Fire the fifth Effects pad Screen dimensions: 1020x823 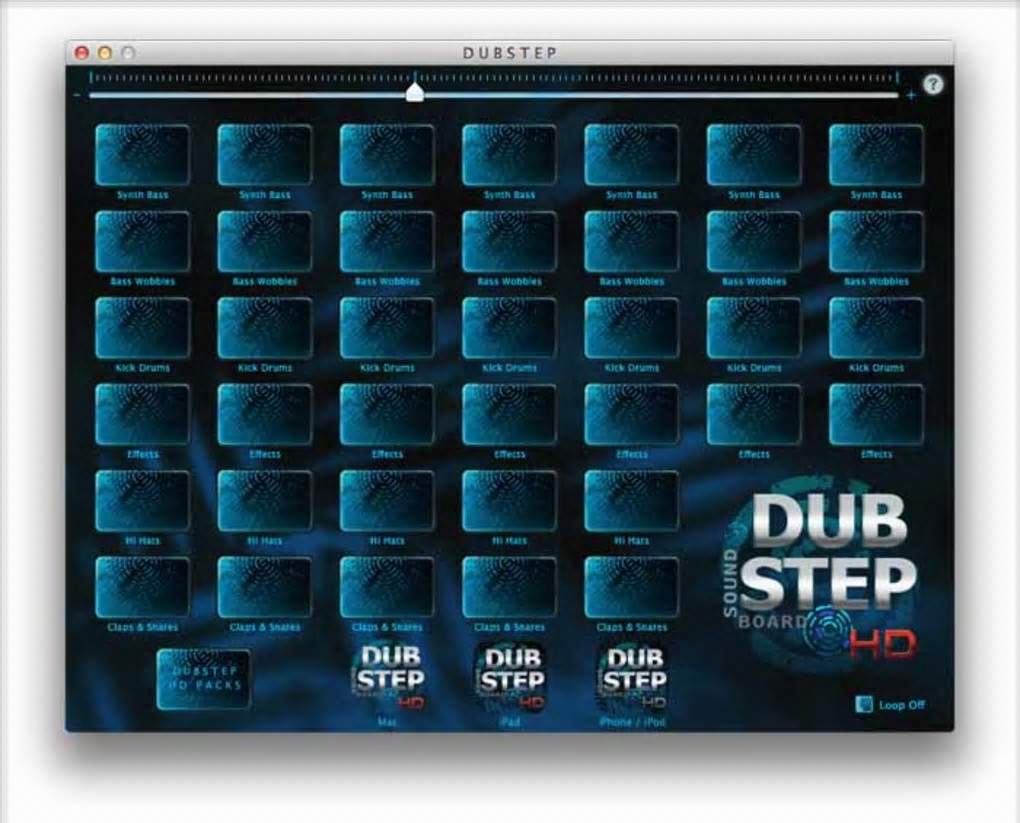point(632,414)
